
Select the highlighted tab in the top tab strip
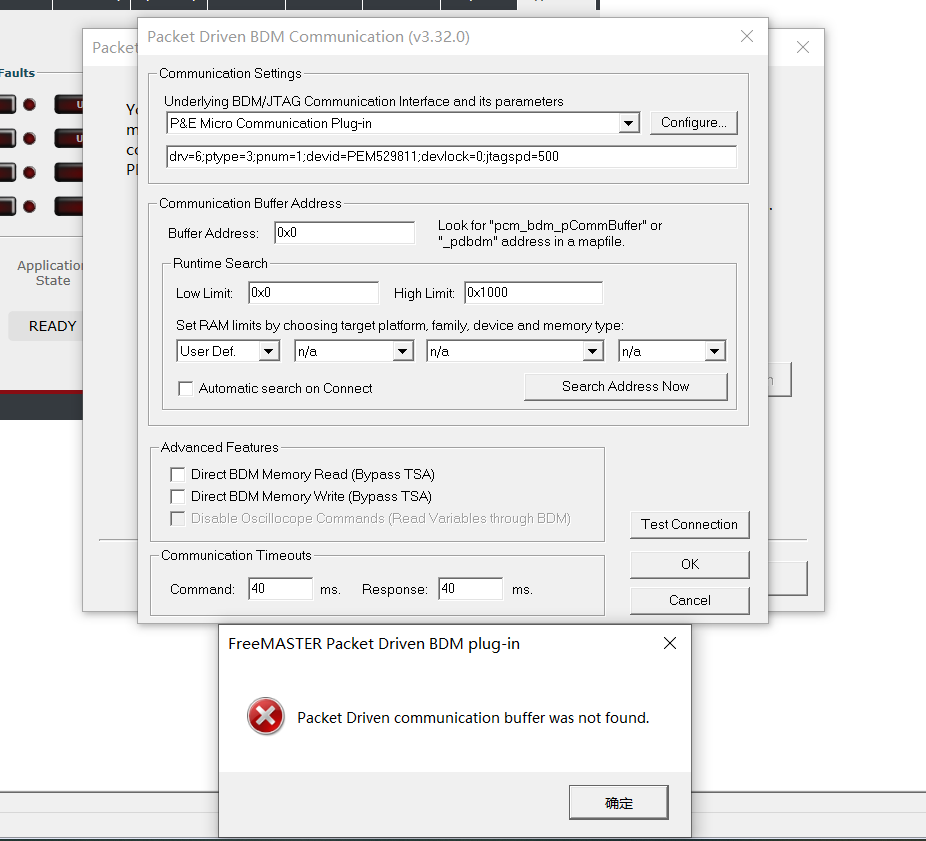tap(556, 5)
